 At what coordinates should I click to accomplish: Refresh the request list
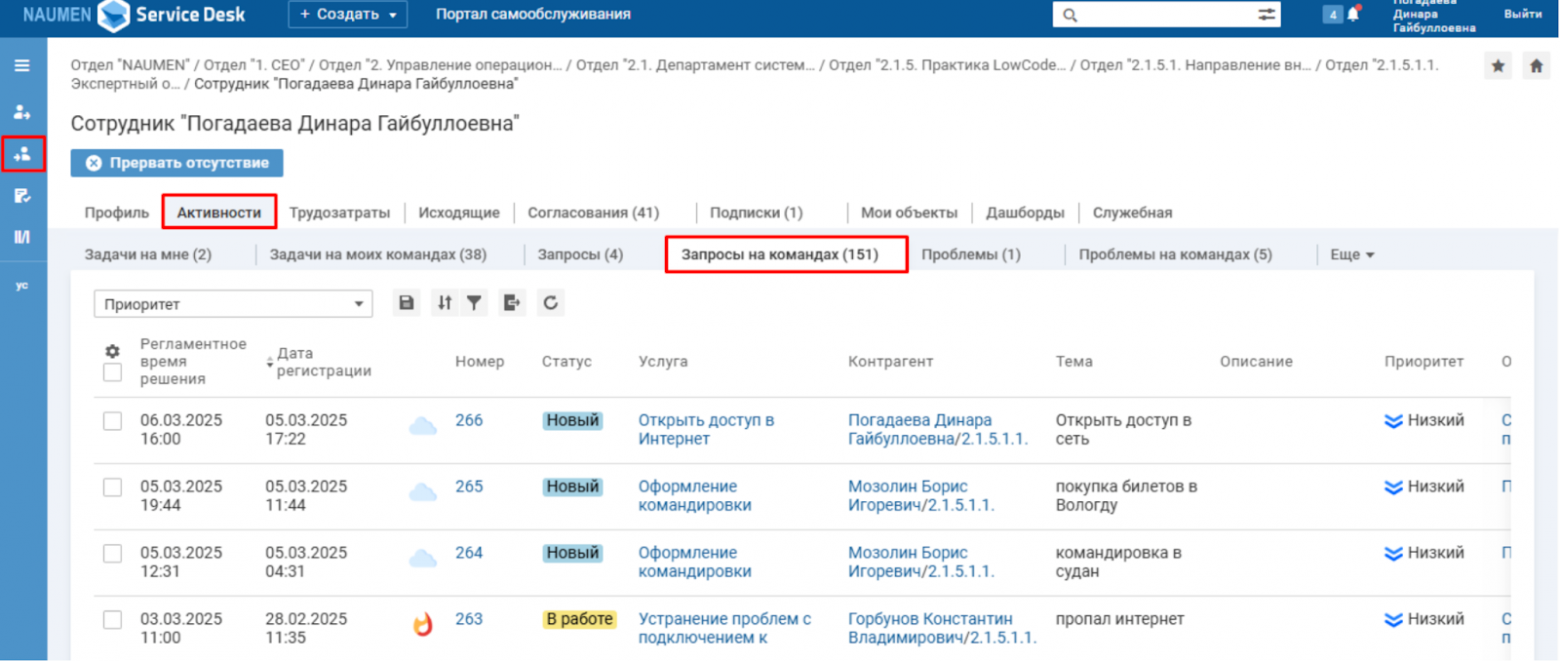[x=549, y=303]
